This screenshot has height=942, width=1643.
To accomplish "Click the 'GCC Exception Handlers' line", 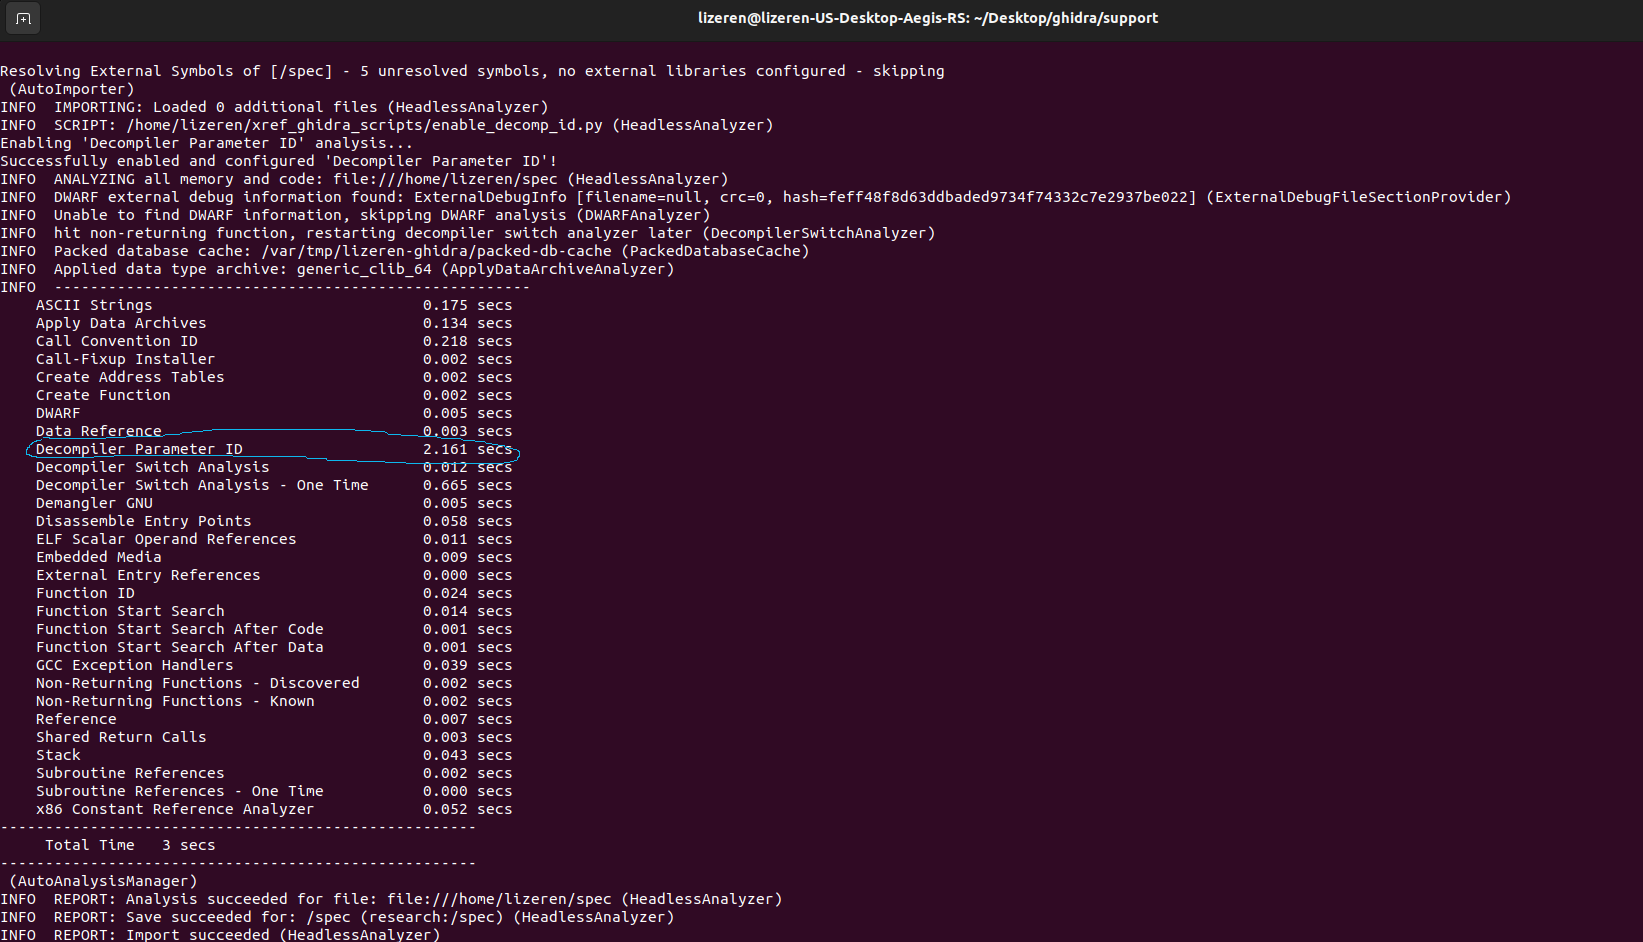I will [x=274, y=665].
